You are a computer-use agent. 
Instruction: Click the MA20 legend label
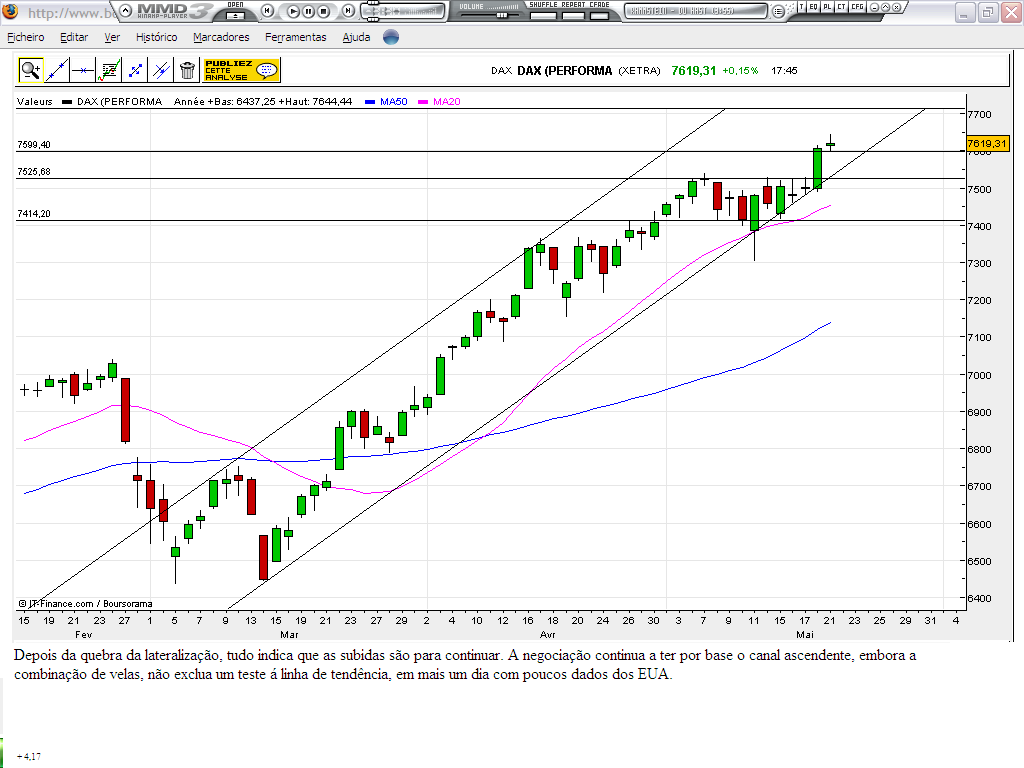tap(447, 102)
